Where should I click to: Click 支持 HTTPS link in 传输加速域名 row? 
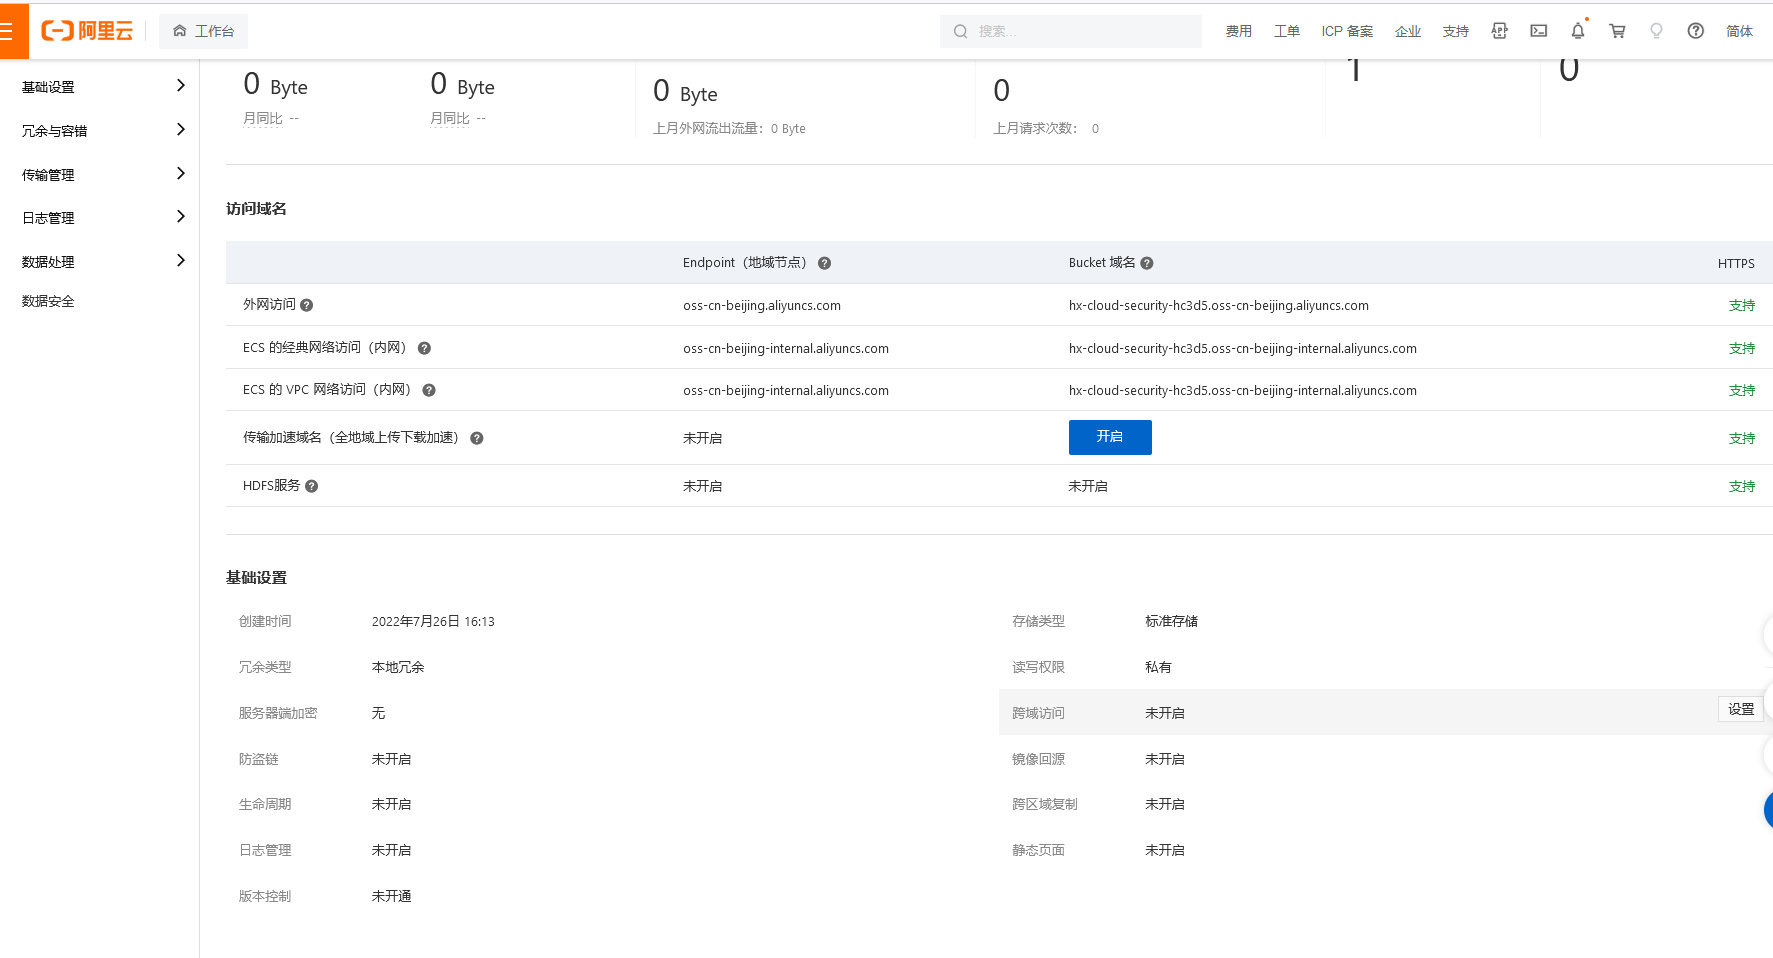click(1742, 438)
